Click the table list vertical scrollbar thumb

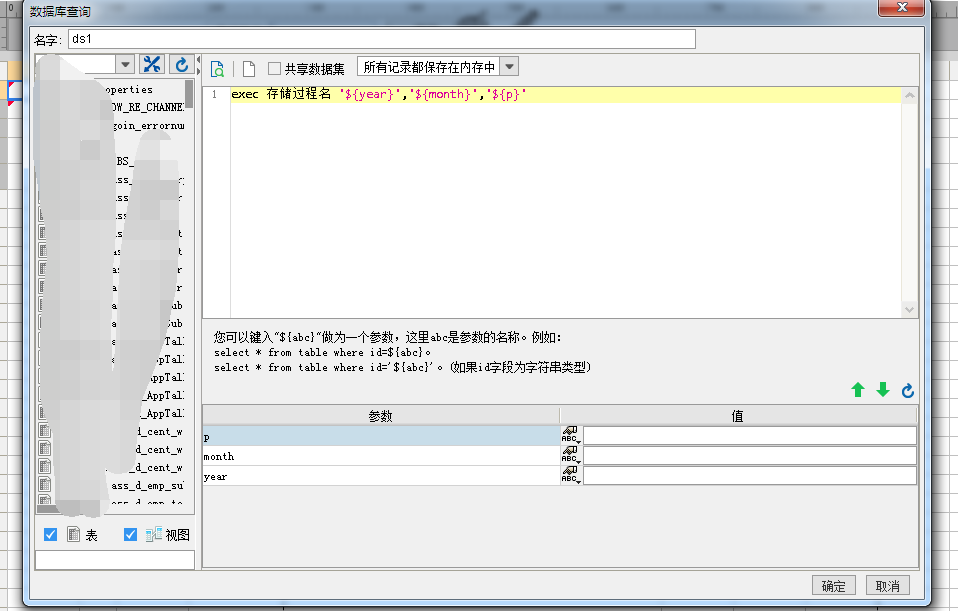[x=189, y=94]
